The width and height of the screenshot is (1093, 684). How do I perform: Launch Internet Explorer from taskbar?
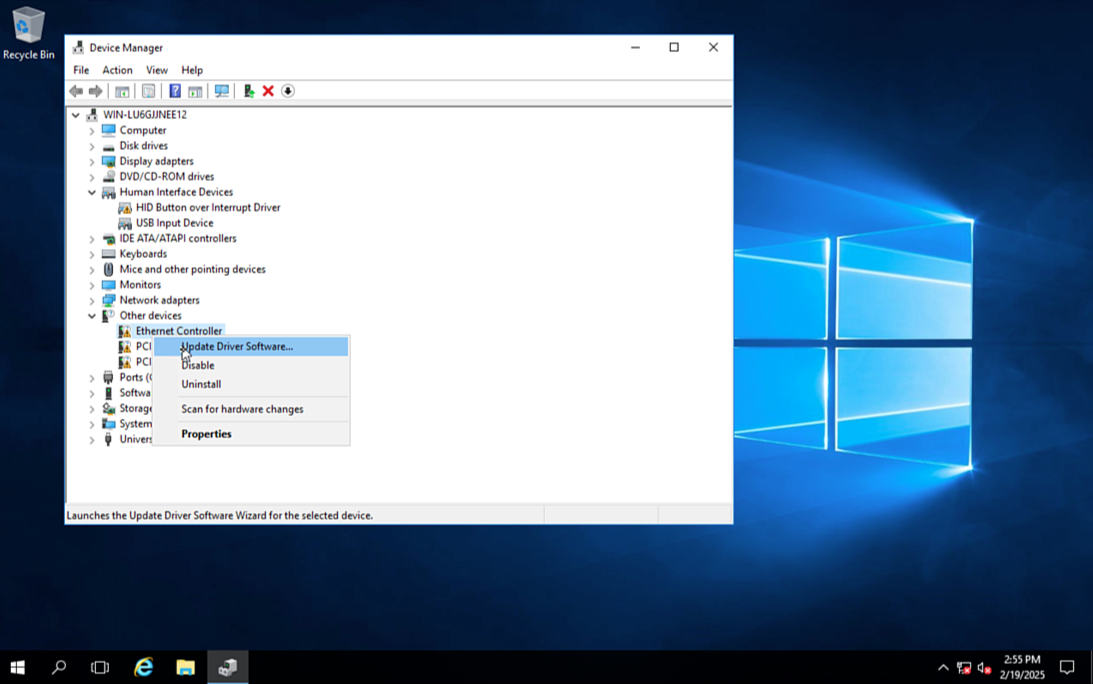[x=143, y=667]
